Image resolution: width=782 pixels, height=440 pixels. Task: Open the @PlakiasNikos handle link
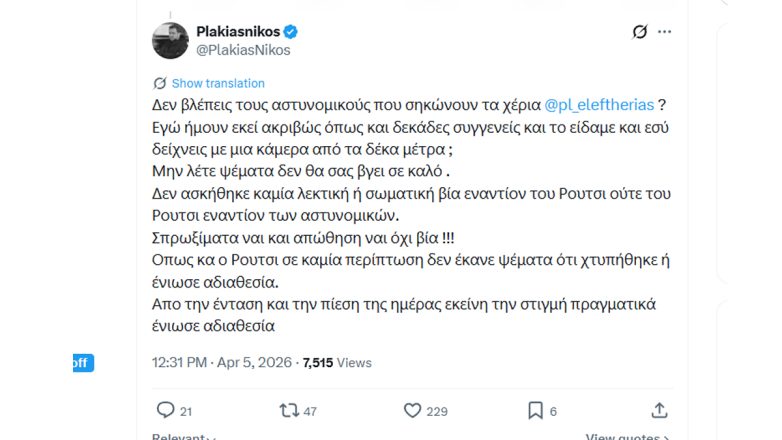click(243, 49)
